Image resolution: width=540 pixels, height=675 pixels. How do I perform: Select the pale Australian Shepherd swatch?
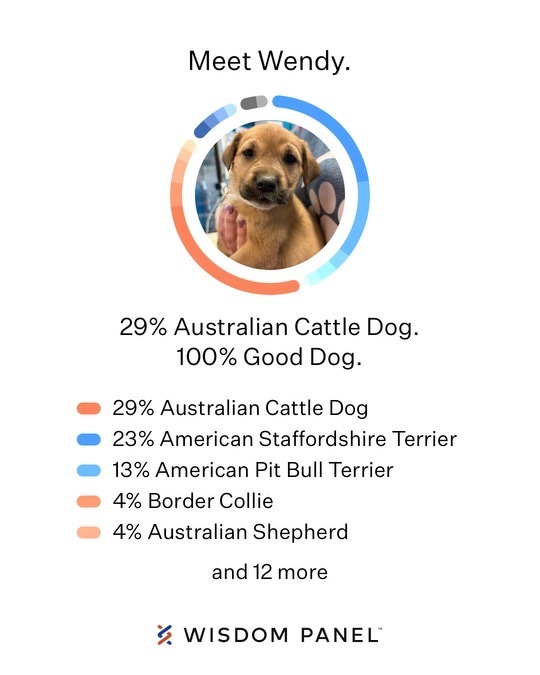[89, 532]
